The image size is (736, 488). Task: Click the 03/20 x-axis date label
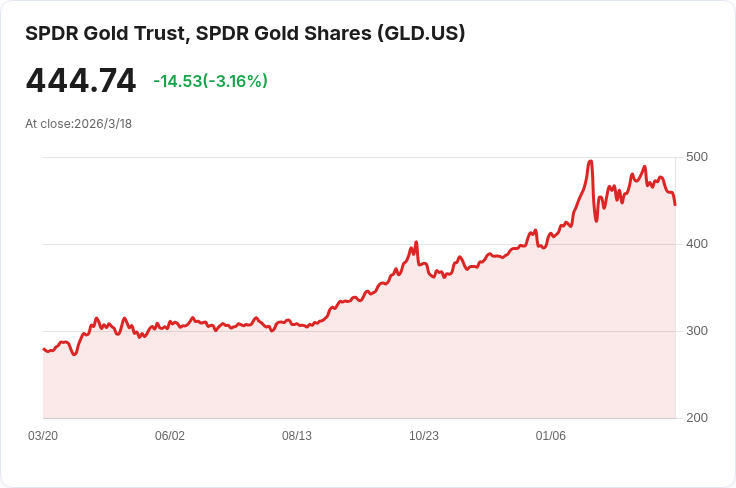point(43,436)
